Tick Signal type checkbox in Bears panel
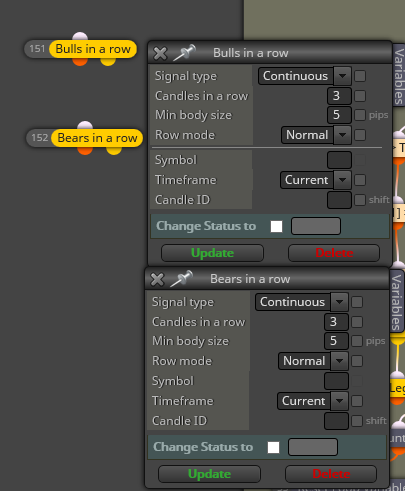405x491 pixels. tap(357, 302)
